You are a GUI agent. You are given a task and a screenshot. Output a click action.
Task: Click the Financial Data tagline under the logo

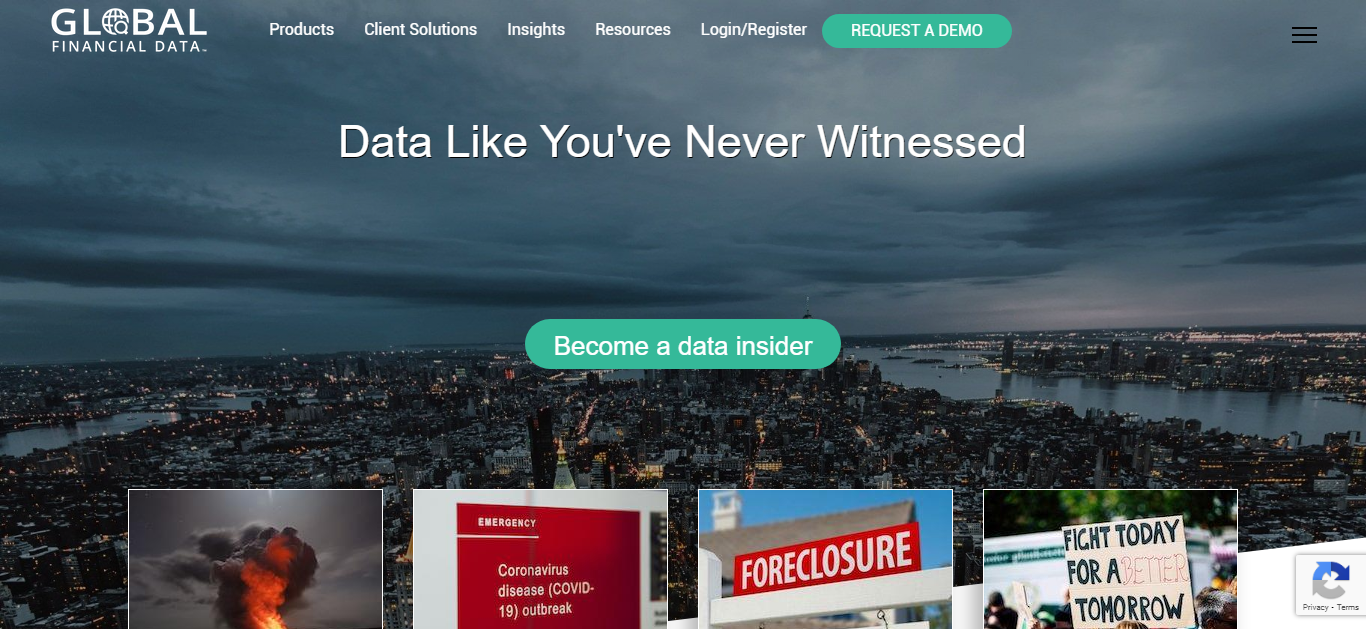pyautogui.click(x=128, y=46)
